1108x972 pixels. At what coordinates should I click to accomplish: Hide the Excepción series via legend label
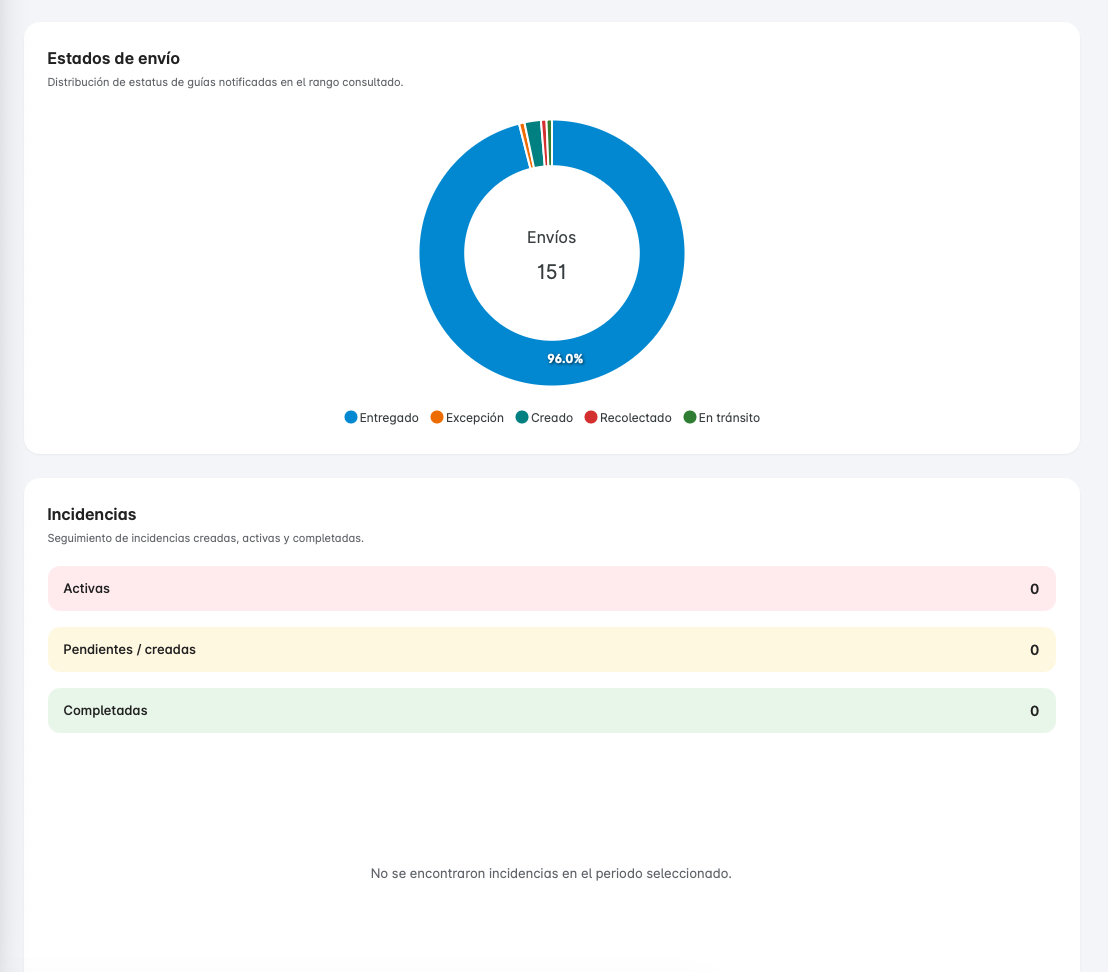474,418
